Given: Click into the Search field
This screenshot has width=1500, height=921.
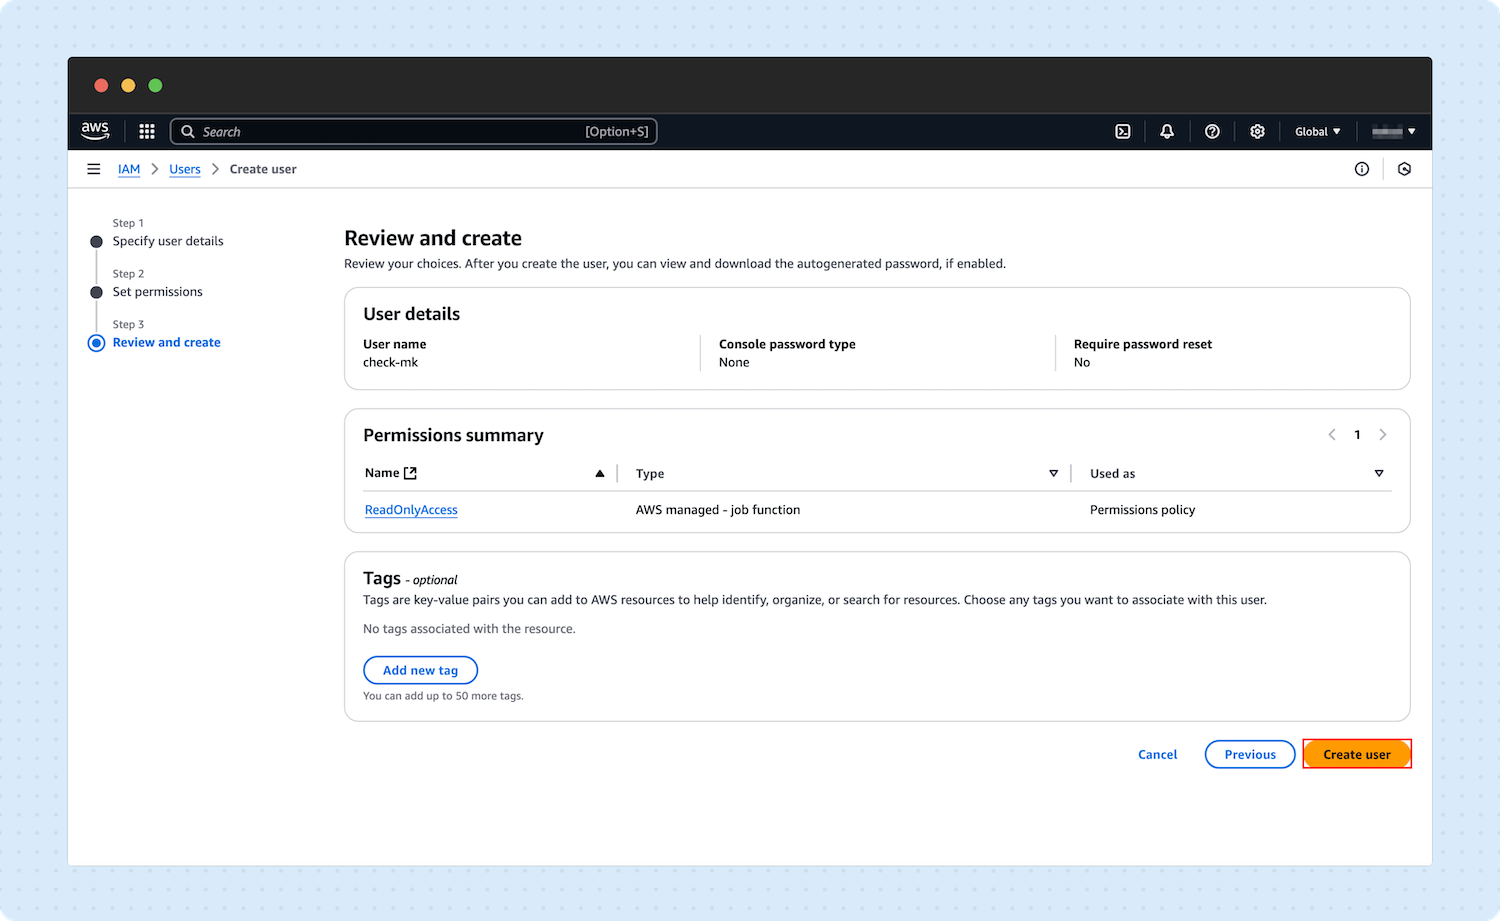Looking at the screenshot, I should point(414,131).
